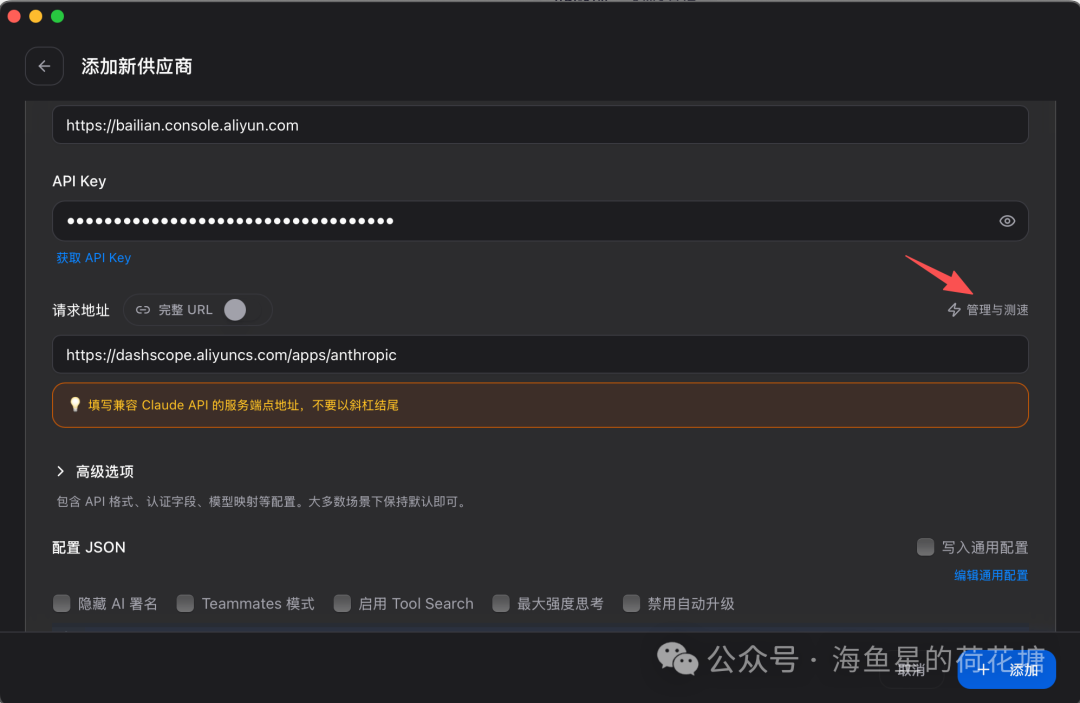Screen dimensions: 1080x703
Task: Click the link icon beside 完整 URL
Action: pyautogui.click(x=143, y=310)
